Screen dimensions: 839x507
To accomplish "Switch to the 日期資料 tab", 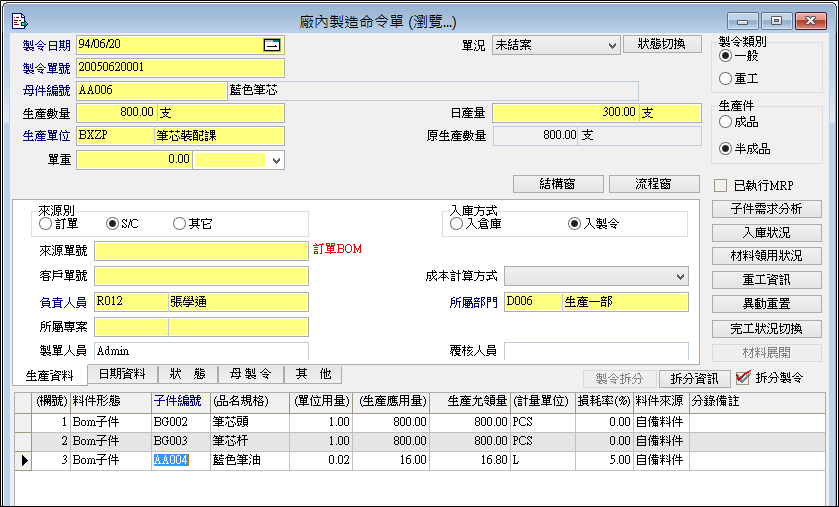I will click(121, 374).
